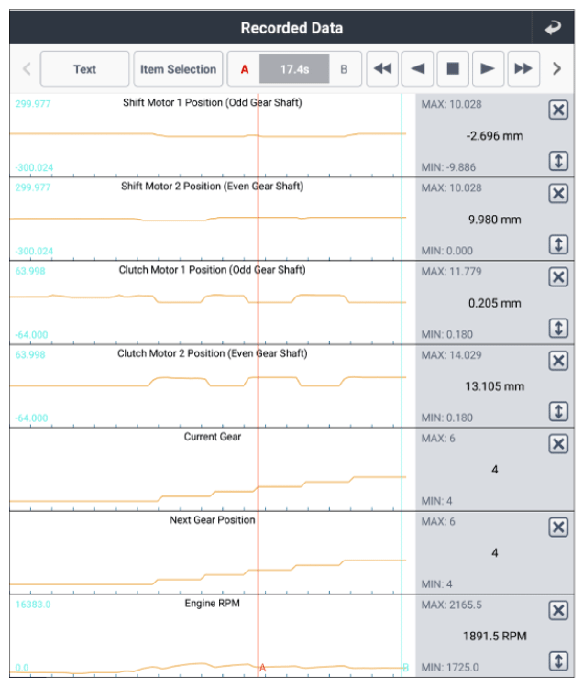This screenshot has width=585, height=687.
Task: Play the recorded data forward
Action: click(x=488, y=69)
